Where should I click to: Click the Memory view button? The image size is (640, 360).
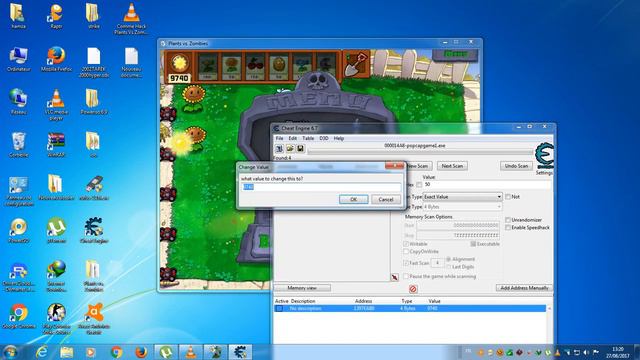coord(302,288)
